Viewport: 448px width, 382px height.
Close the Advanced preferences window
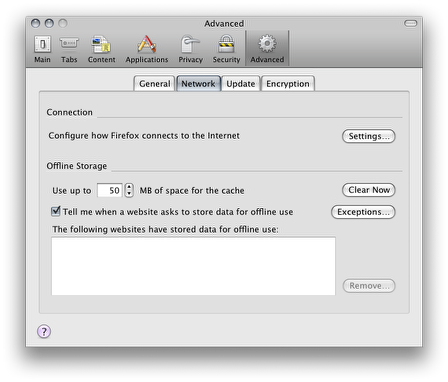click(x=35, y=23)
